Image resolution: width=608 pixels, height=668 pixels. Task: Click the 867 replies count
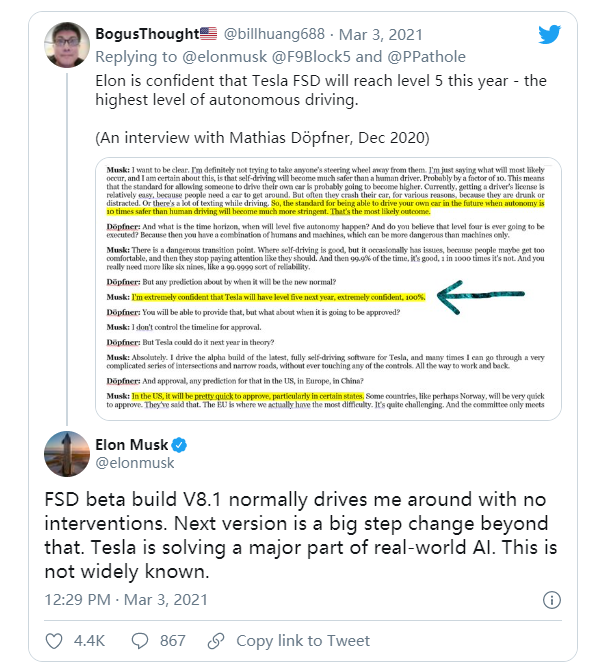click(173, 640)
